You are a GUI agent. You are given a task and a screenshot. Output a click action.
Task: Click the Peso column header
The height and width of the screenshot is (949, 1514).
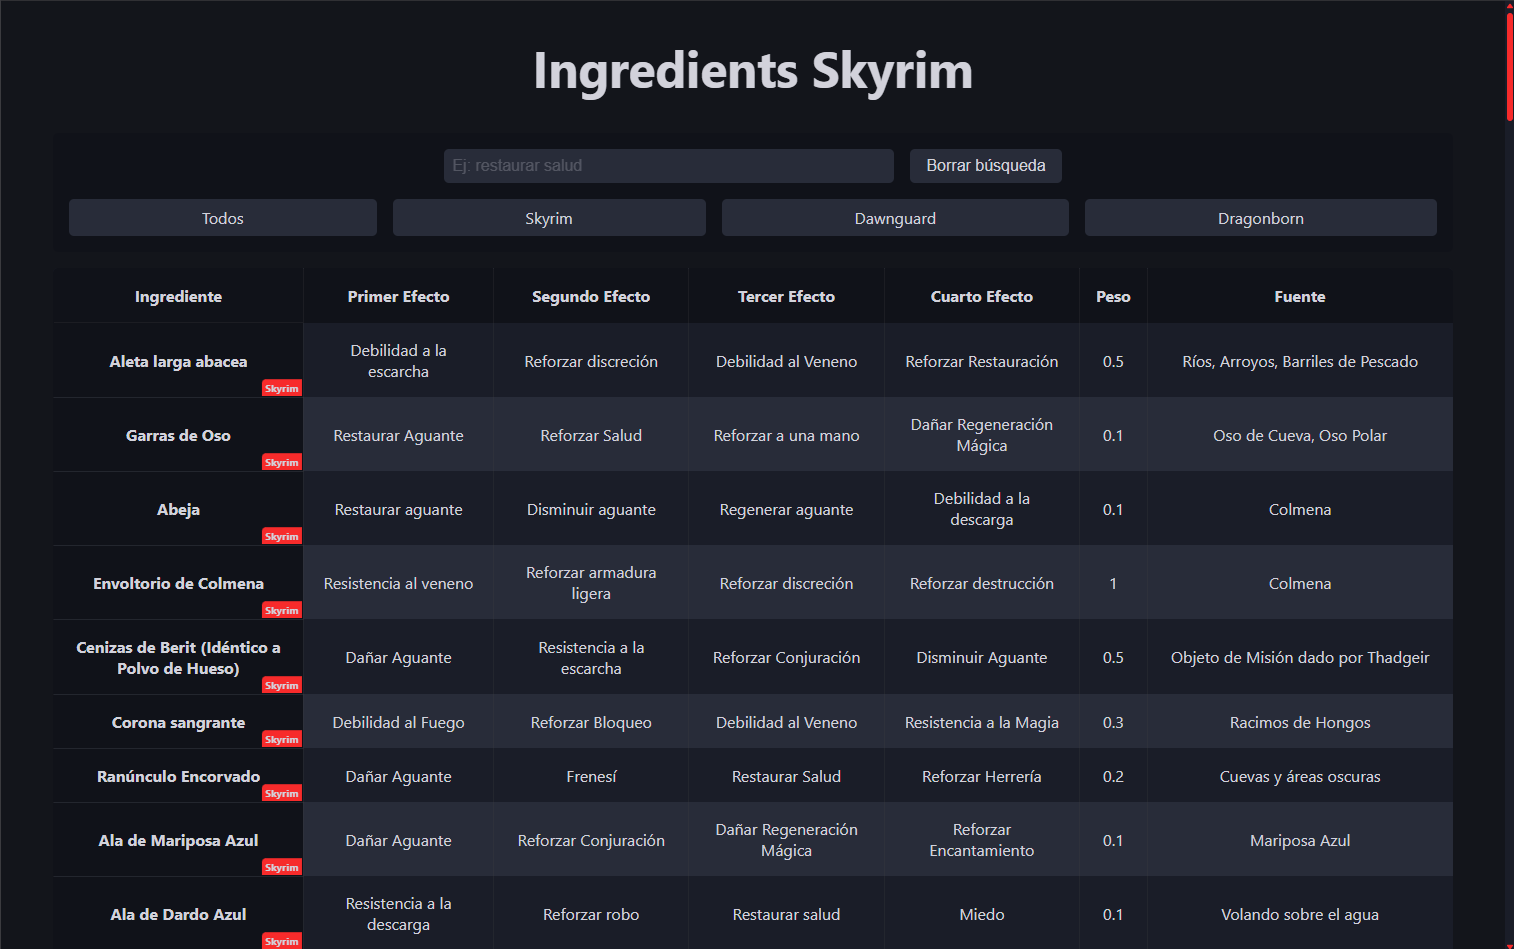point(1113,296)
